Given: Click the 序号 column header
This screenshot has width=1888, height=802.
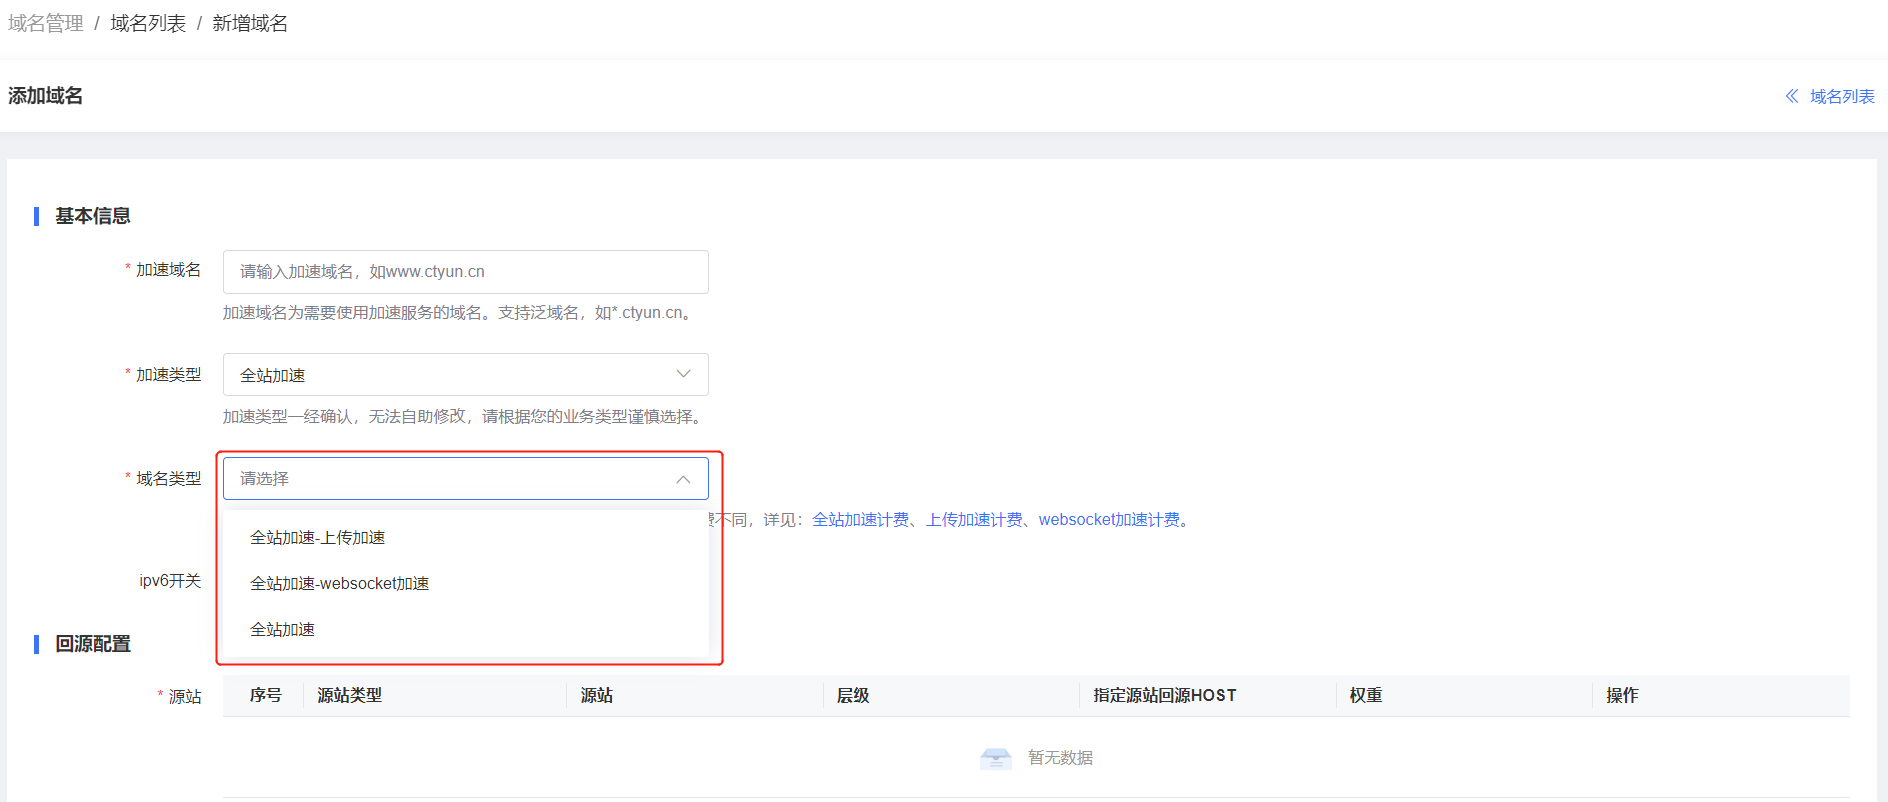Looking at the screenshot, I should (266, 695).
